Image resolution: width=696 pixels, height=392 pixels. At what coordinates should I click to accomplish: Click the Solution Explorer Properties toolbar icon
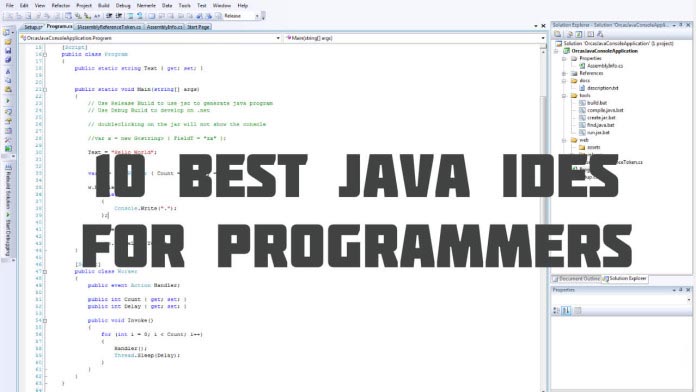[558, 34]
